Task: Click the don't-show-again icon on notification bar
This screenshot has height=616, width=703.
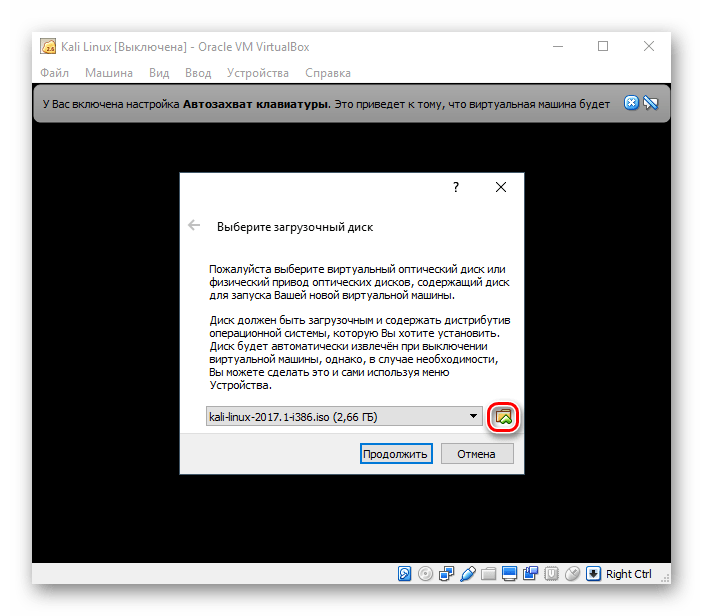Action: coord(650,102)
